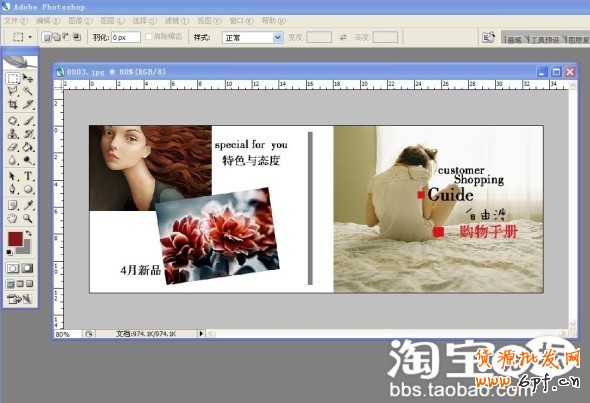Open the 滤镜 (Filter) menu
This screenshot has width=590, height=403.
click(176, 20)
